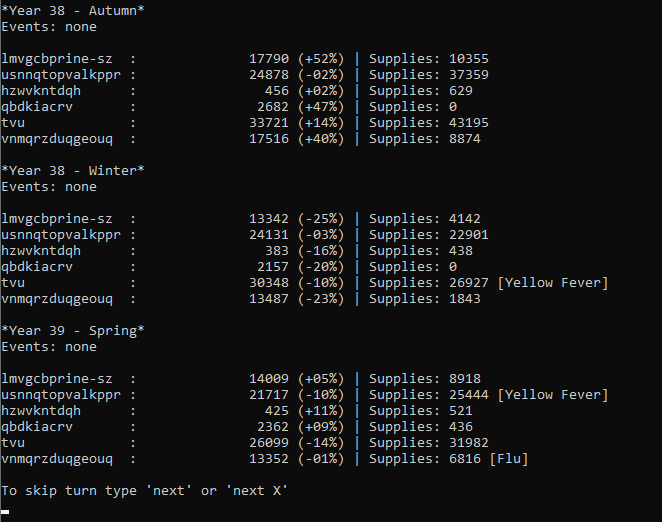Image resolution: width=662 pixels, height=522 pixels.
Task: Click the Autumn lmvgcbprine-sz name
Action: (x=57, y=59)
